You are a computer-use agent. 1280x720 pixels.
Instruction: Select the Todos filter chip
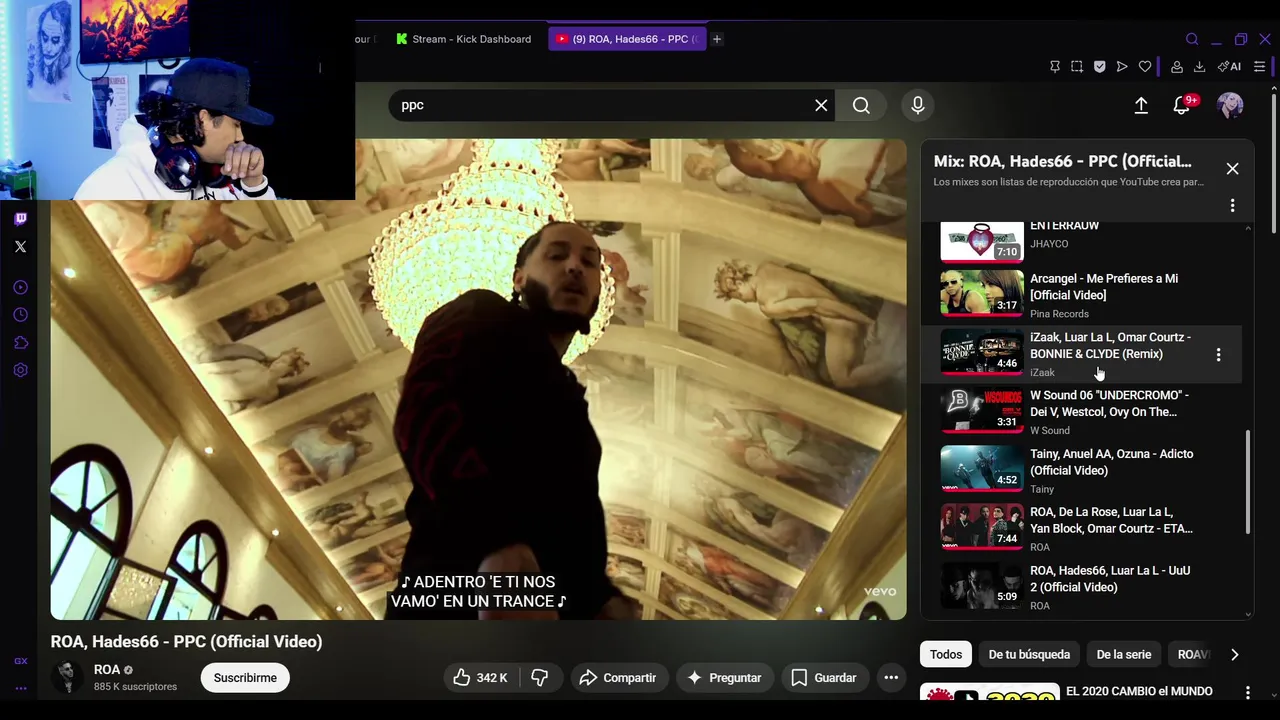[946, 655]
